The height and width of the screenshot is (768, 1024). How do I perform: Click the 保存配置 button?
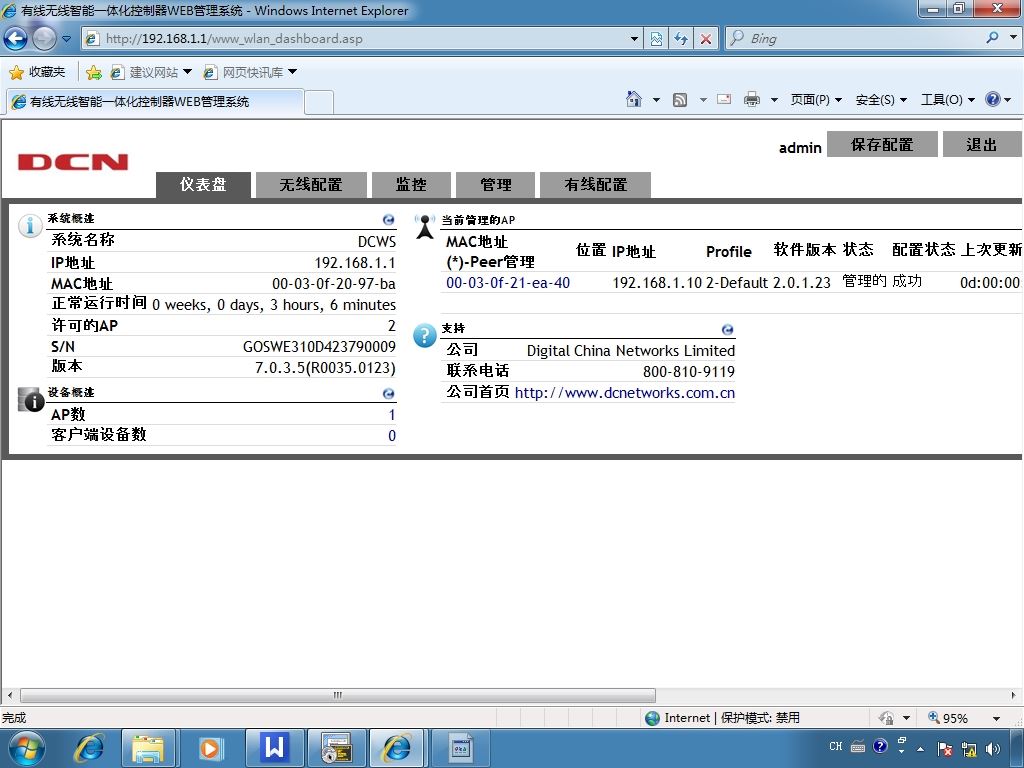pos(882,144)
